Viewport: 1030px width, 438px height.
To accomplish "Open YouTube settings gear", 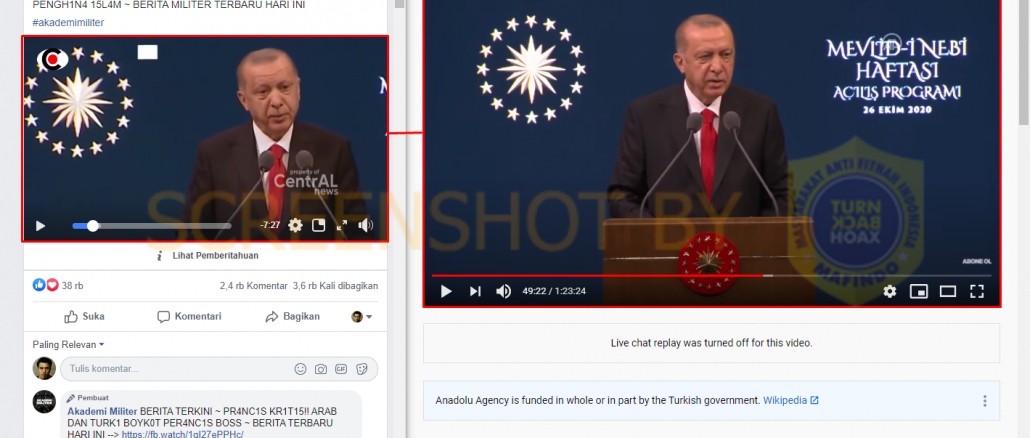I will click(x=889, y=291).
